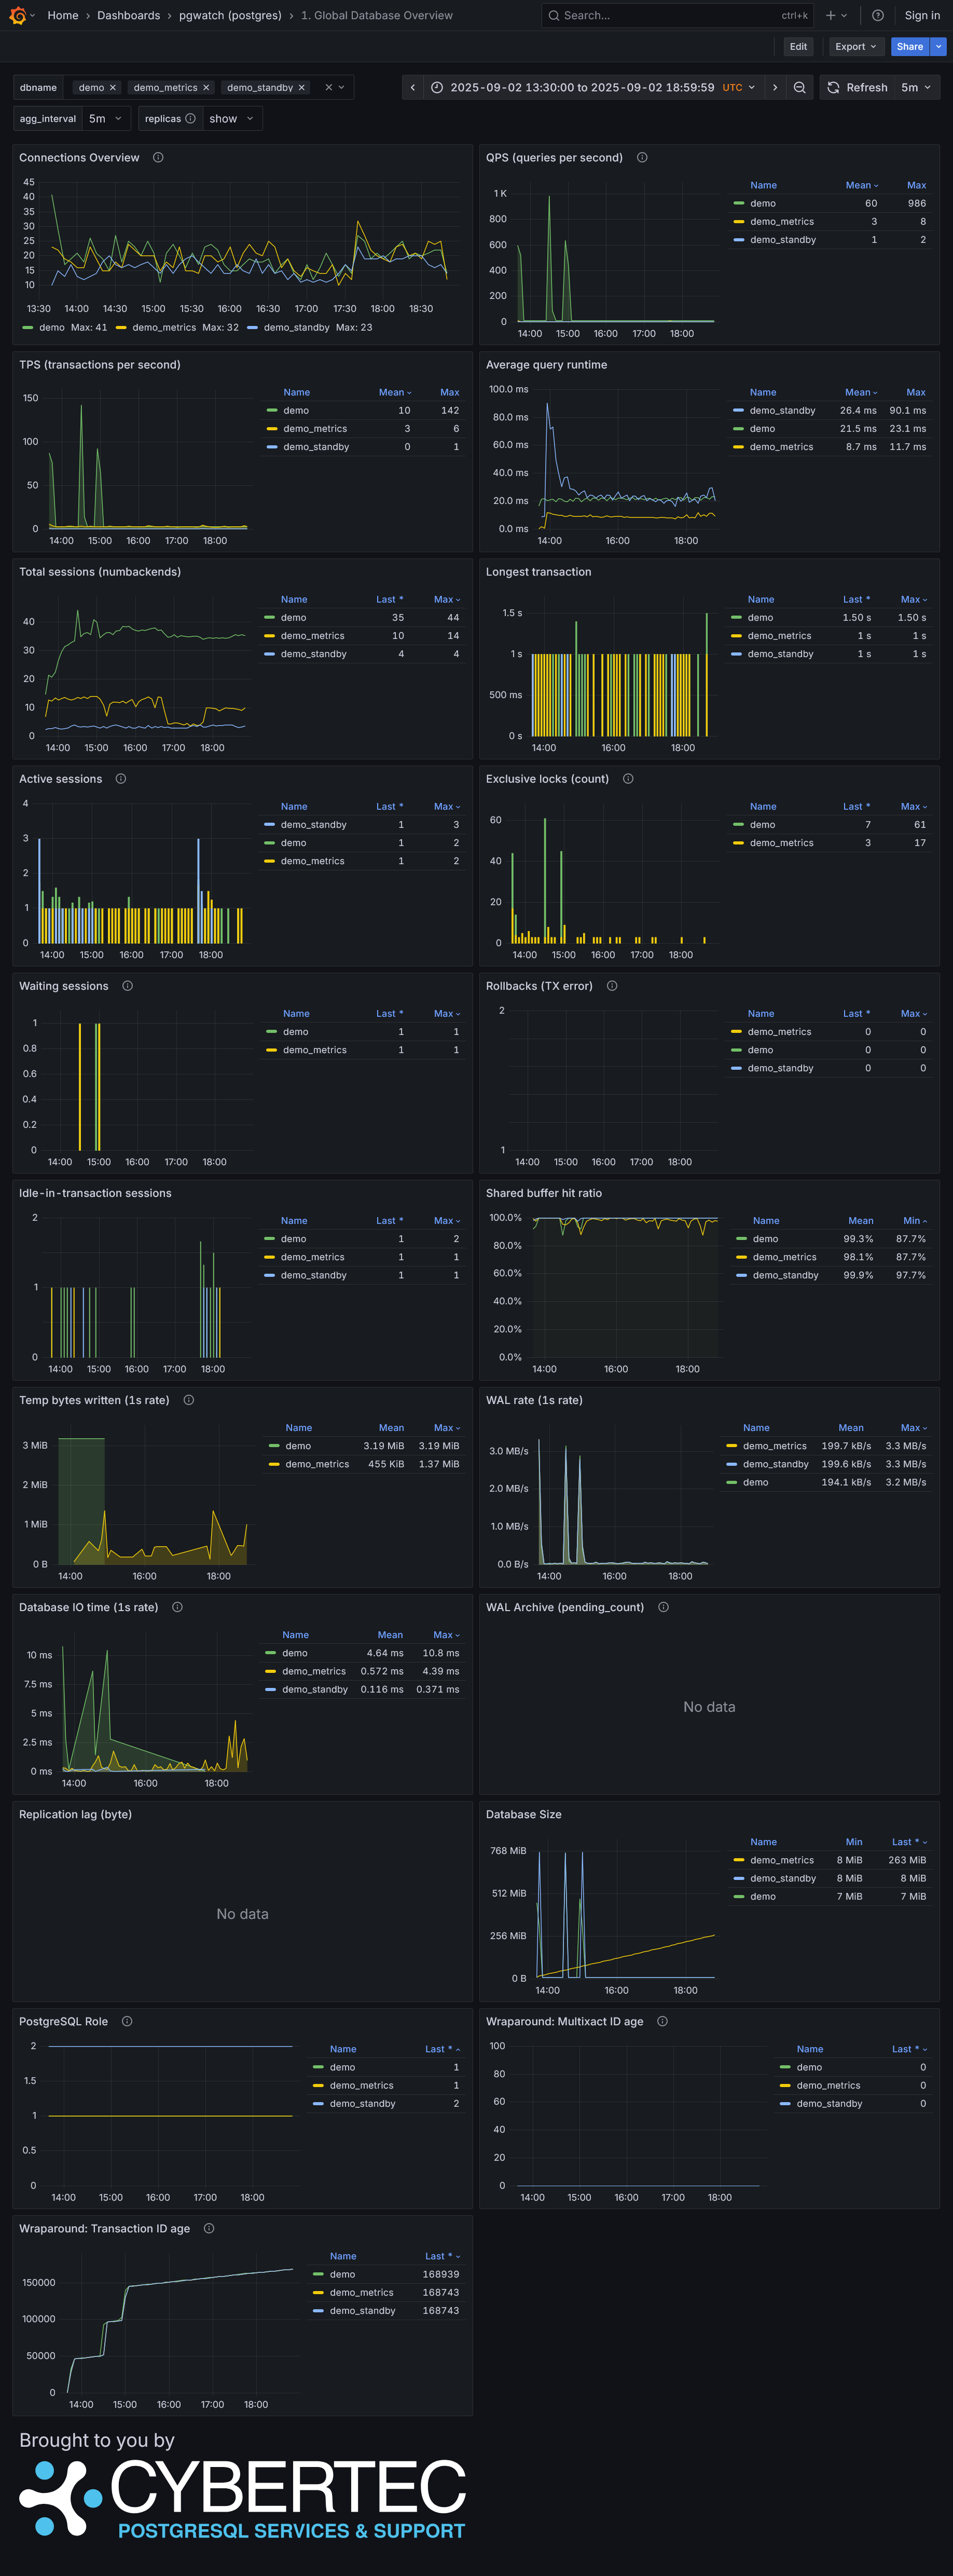Open the help question mark icon
Screen dimensions: 953x2576
[x=877, y=15]
